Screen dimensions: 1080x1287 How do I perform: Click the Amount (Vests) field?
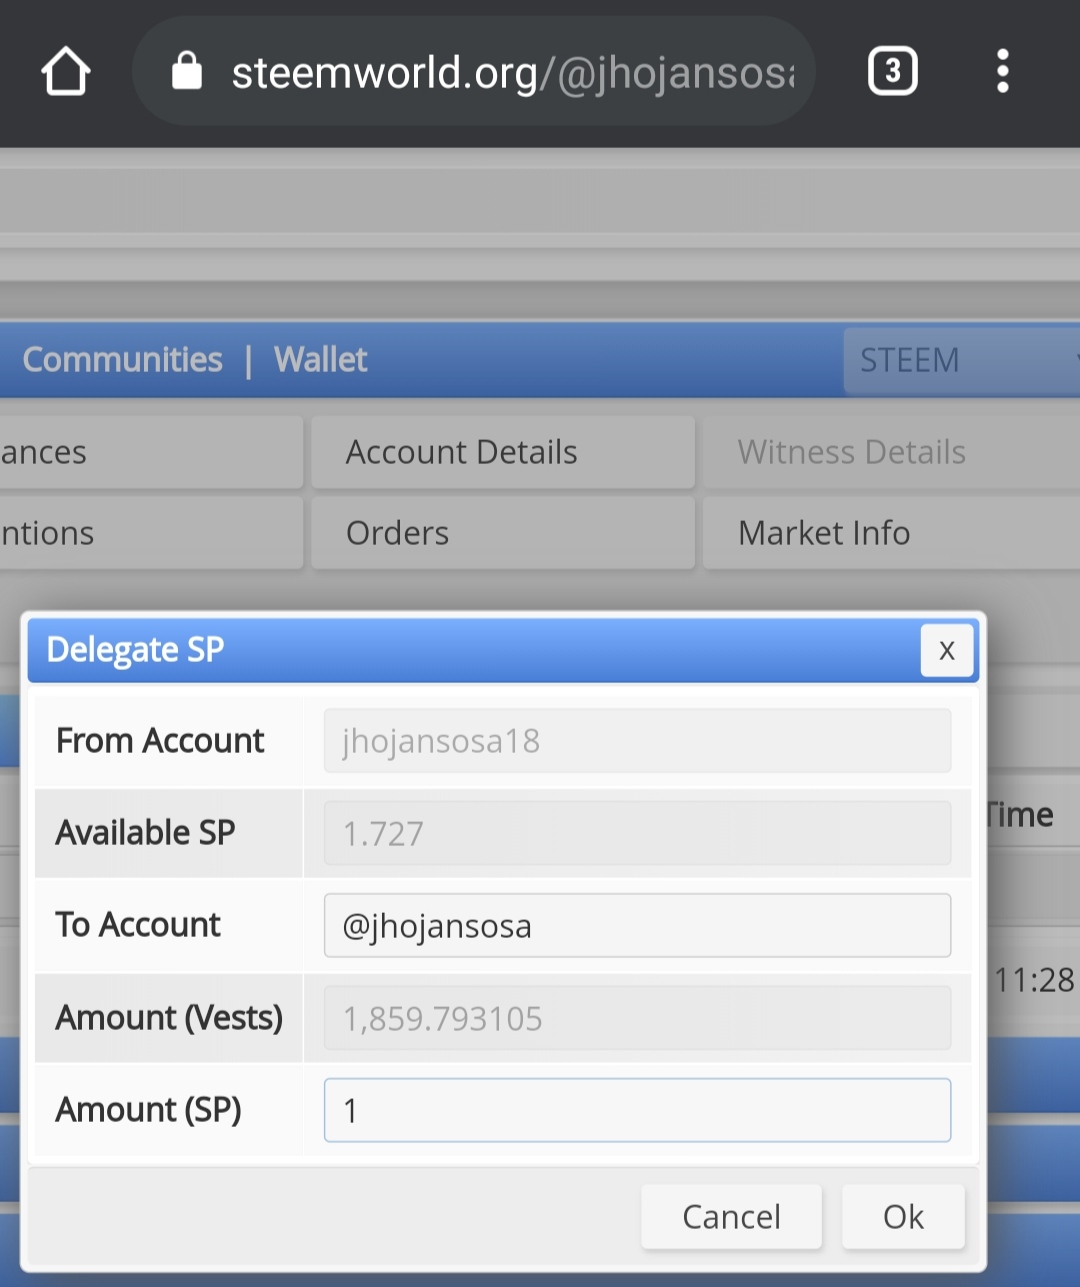(637, 1018)
